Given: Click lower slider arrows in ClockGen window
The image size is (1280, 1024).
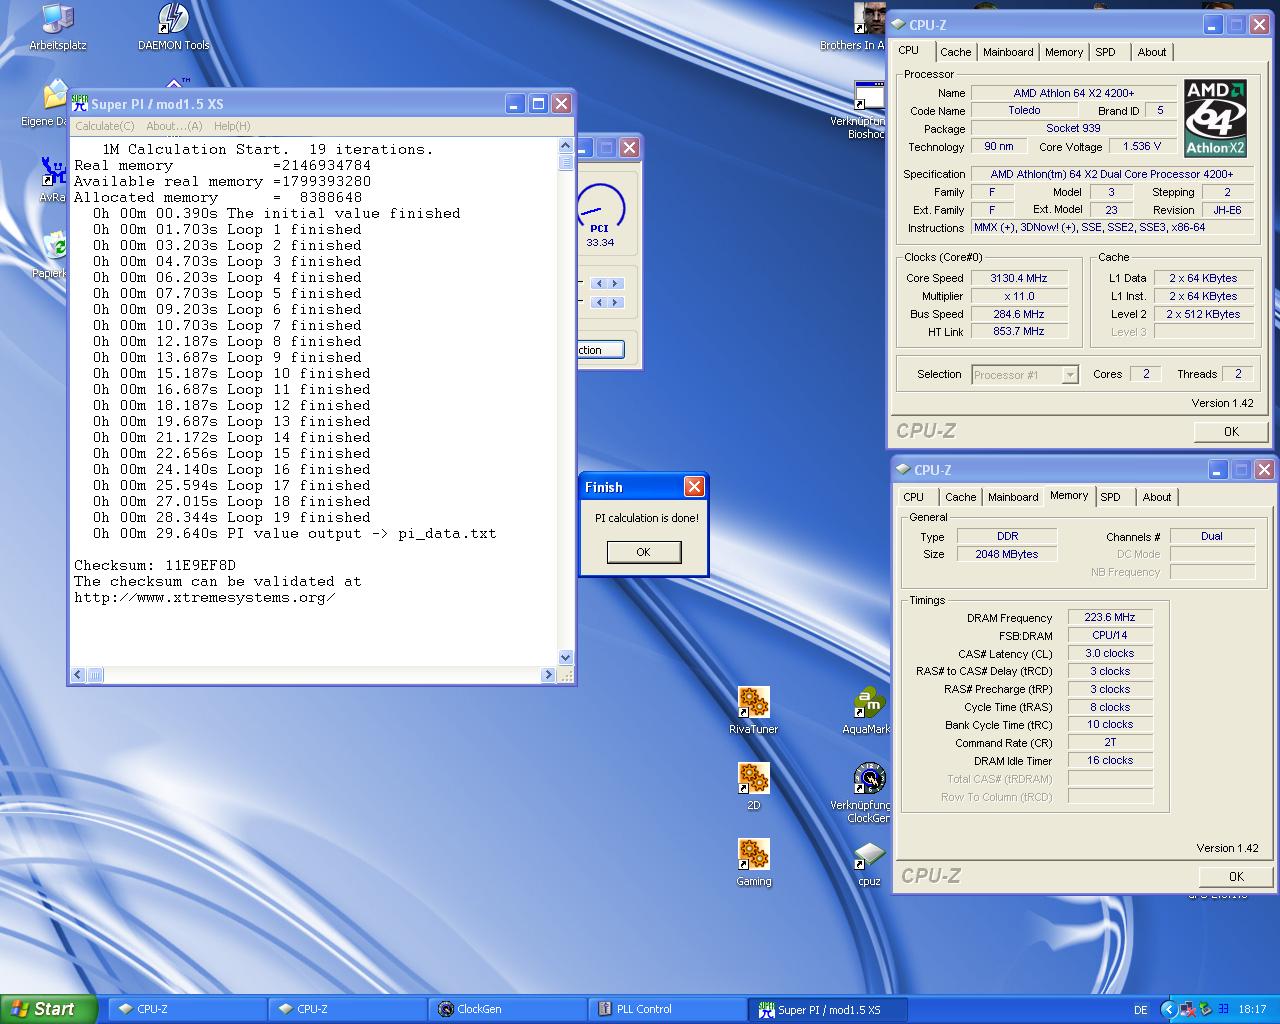Looking at the screenshot, I should pos(607,302).
